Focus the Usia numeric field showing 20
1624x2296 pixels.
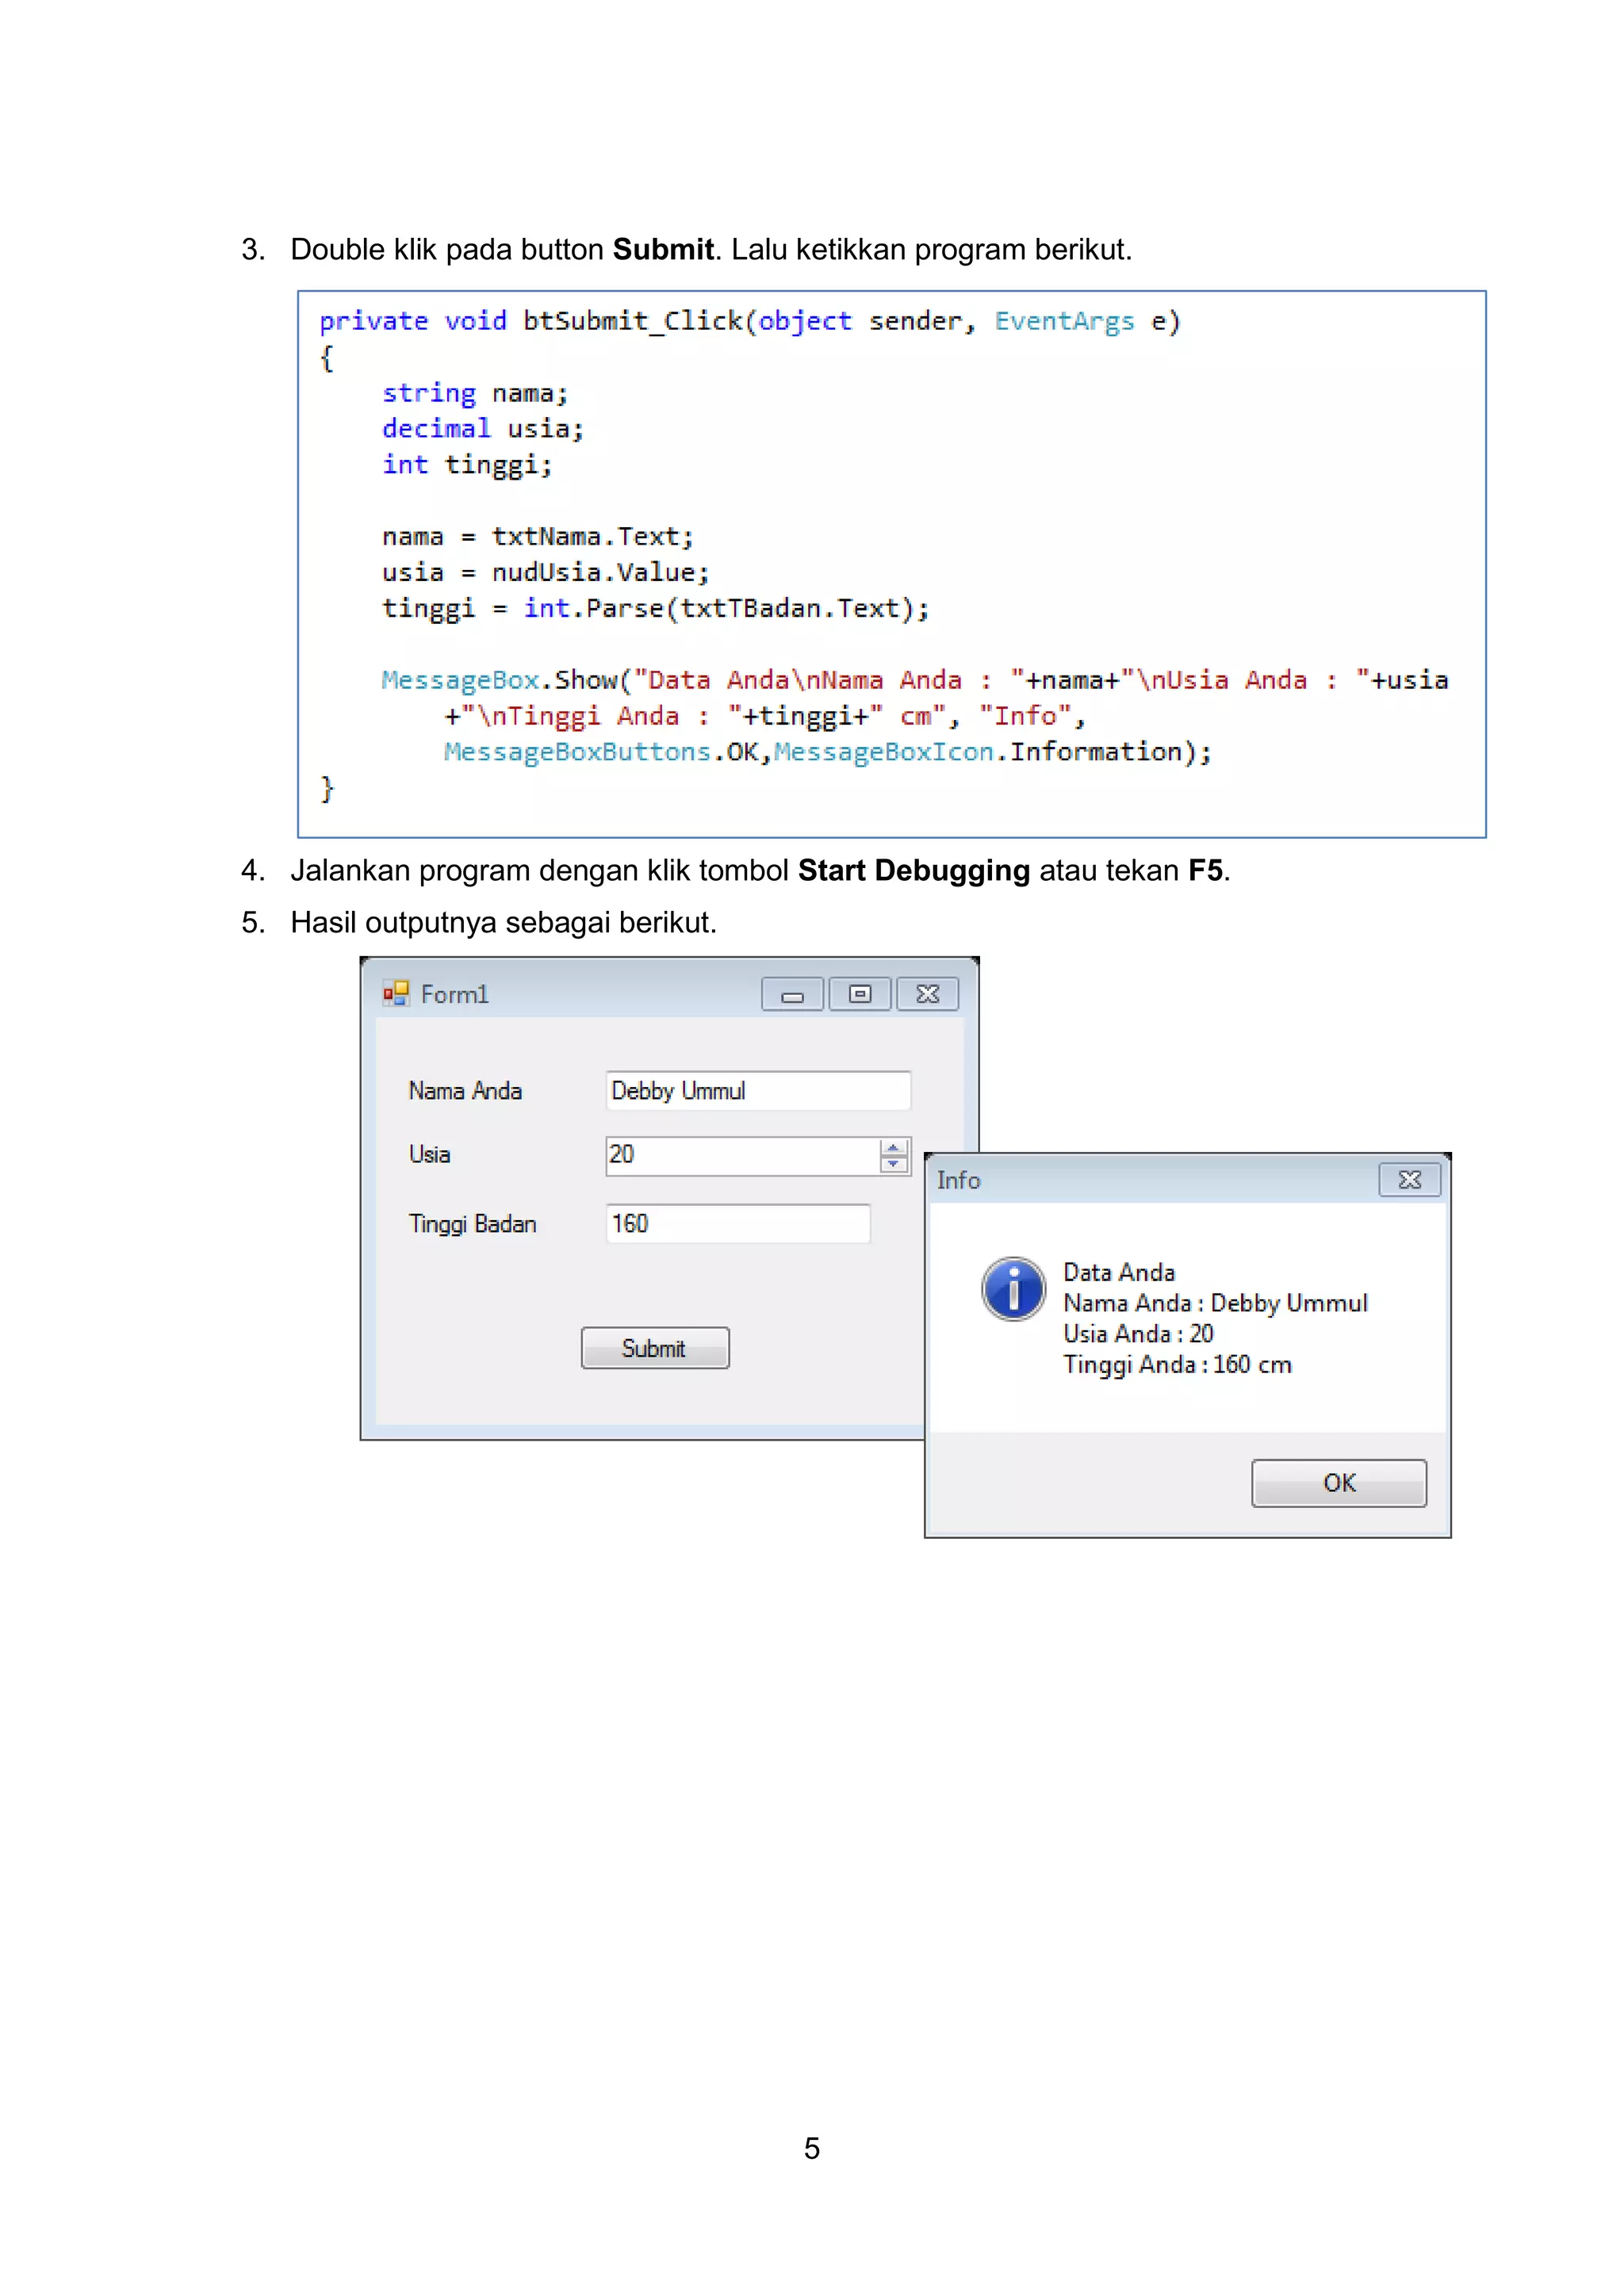point(742,1155)
